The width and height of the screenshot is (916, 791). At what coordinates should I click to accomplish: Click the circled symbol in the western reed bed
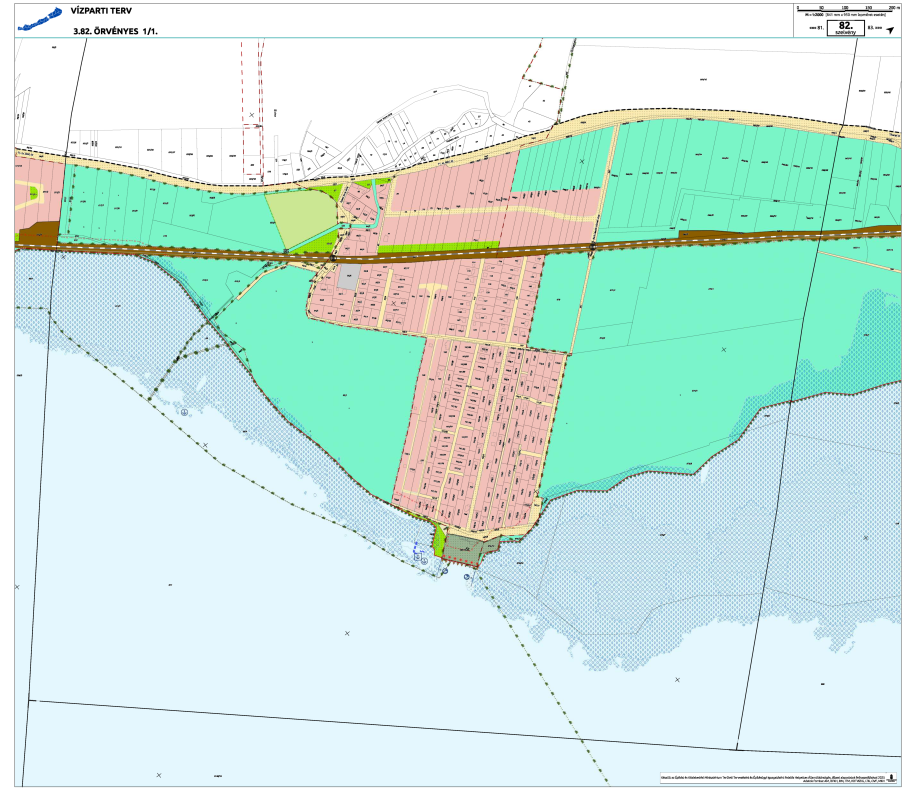click(x=184, y=411)
